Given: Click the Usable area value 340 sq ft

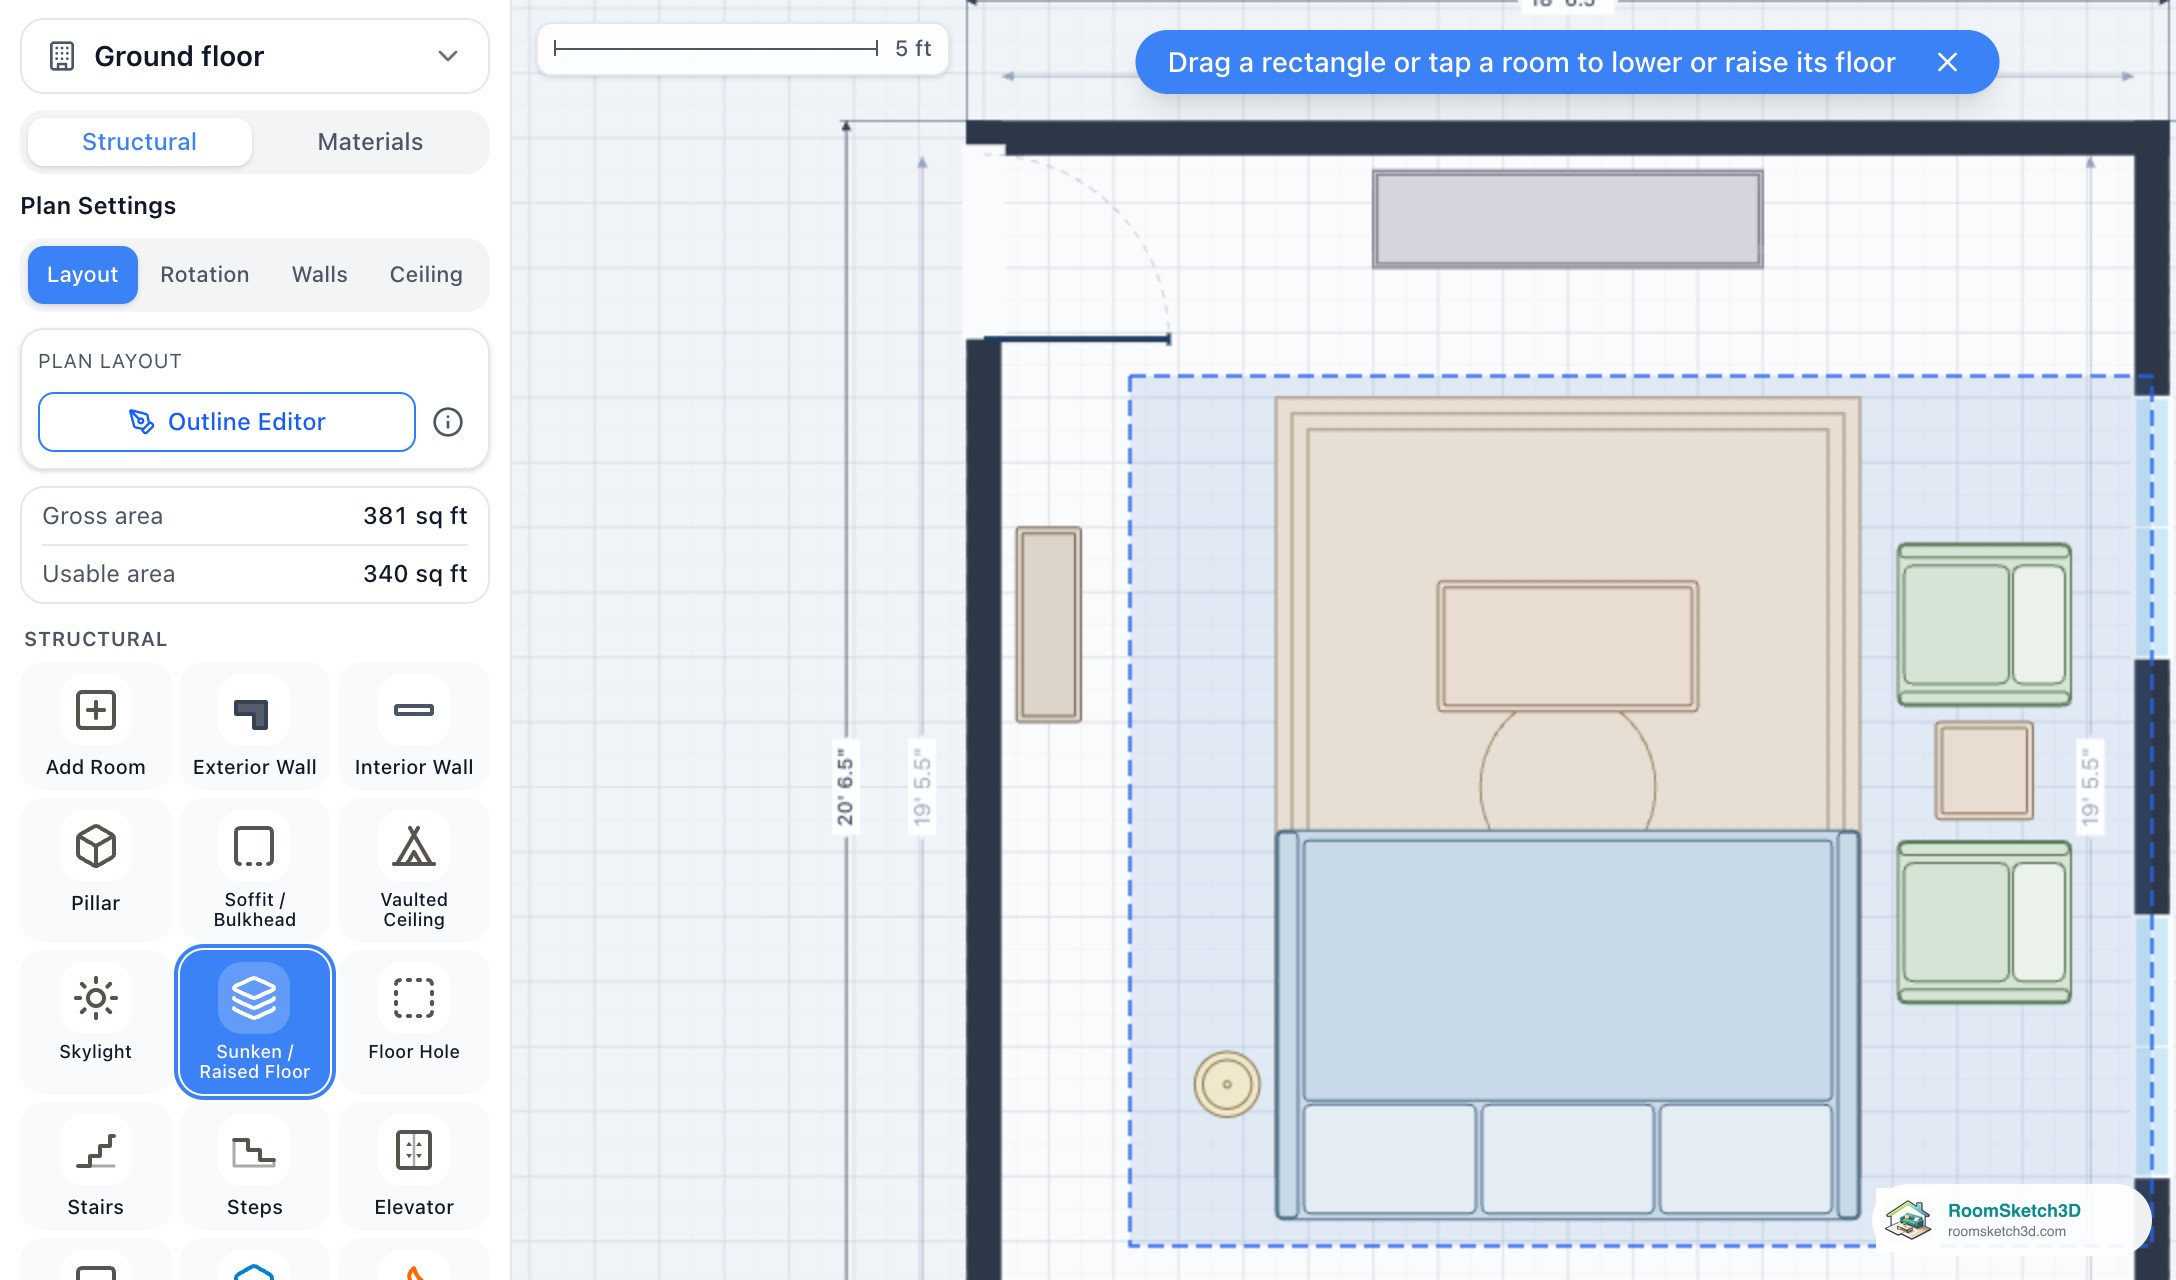Looking at the screenshot, I should [415, 574].
